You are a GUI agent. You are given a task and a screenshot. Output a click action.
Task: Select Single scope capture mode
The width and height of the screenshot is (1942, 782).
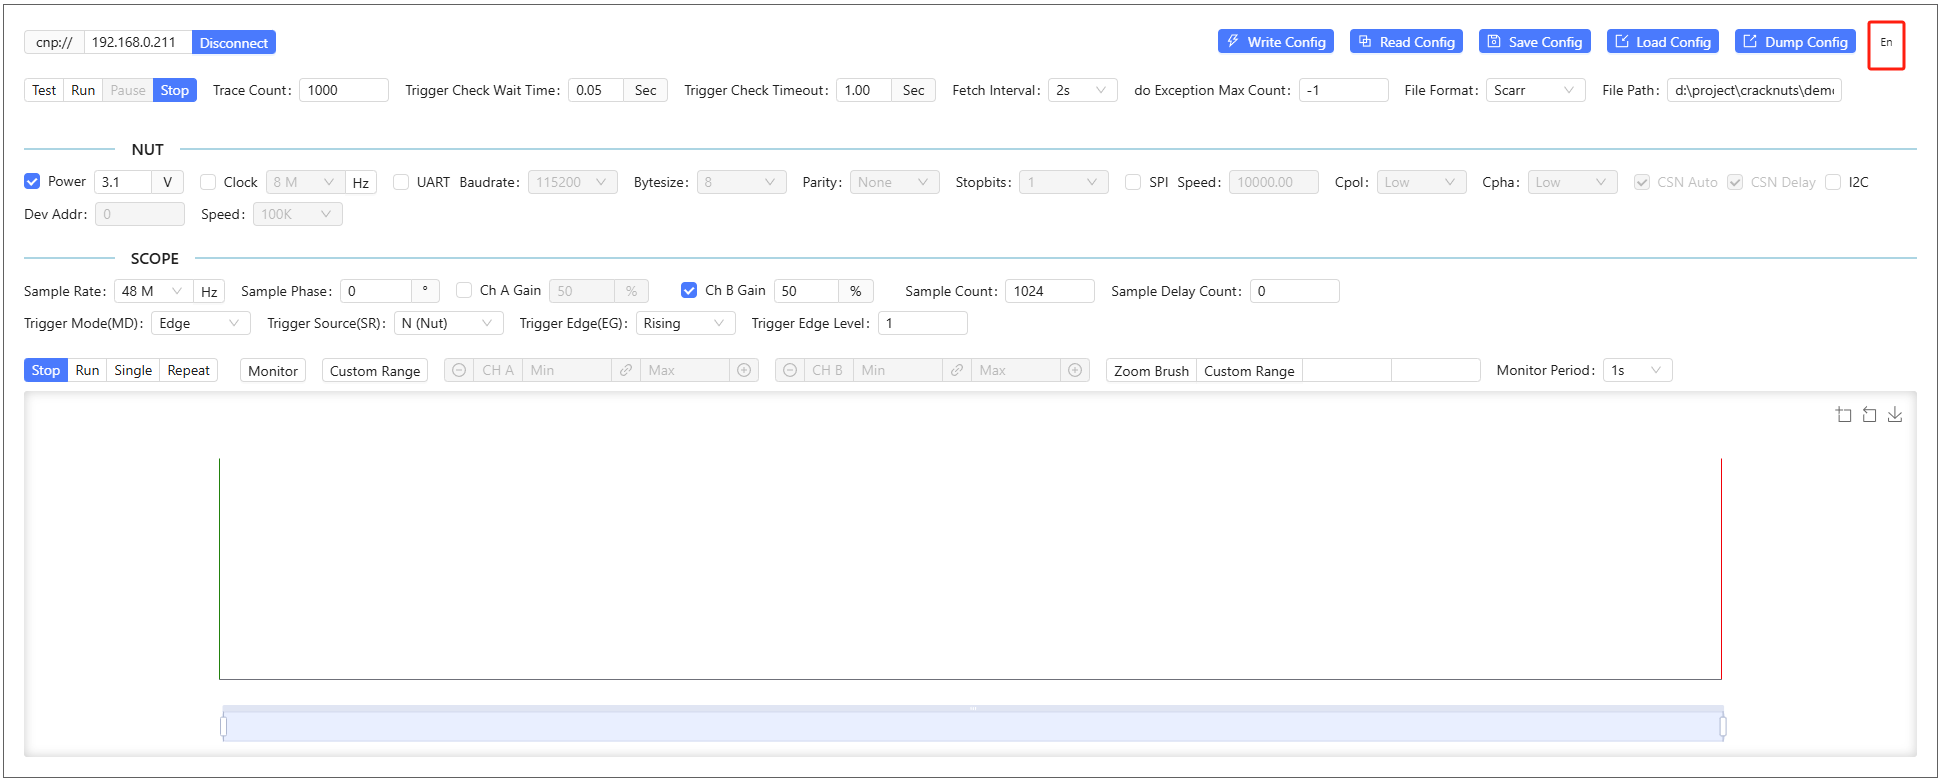click(133, 371)
